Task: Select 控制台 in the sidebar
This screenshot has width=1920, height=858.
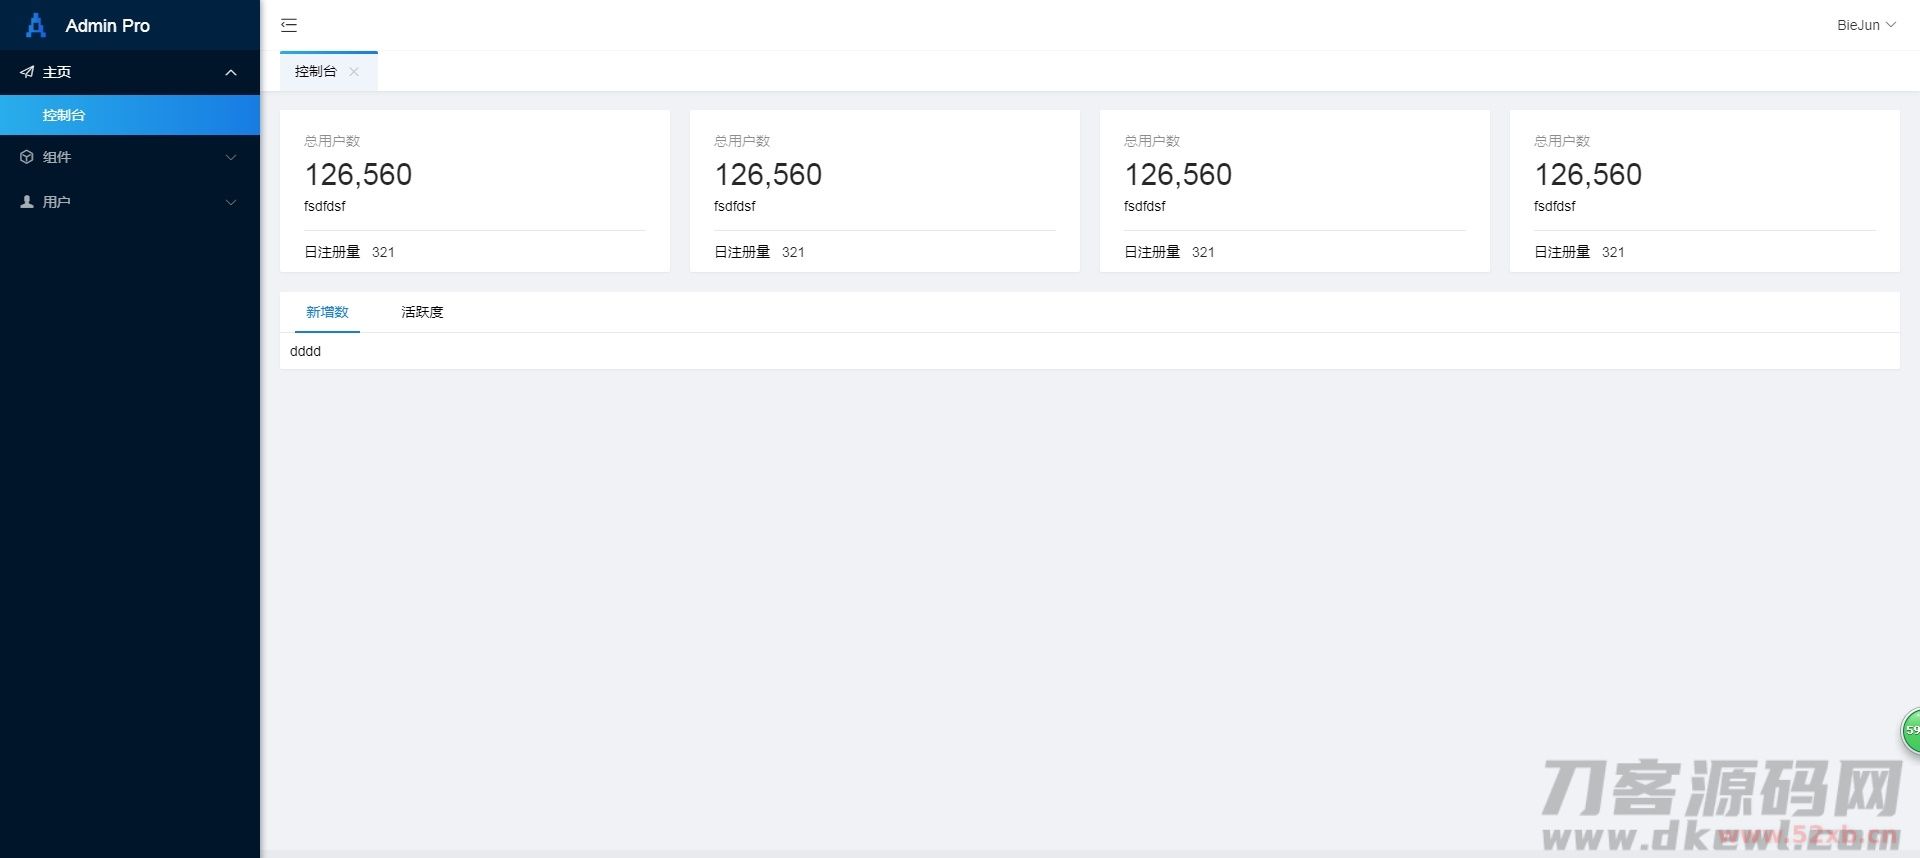Action: 64,115
